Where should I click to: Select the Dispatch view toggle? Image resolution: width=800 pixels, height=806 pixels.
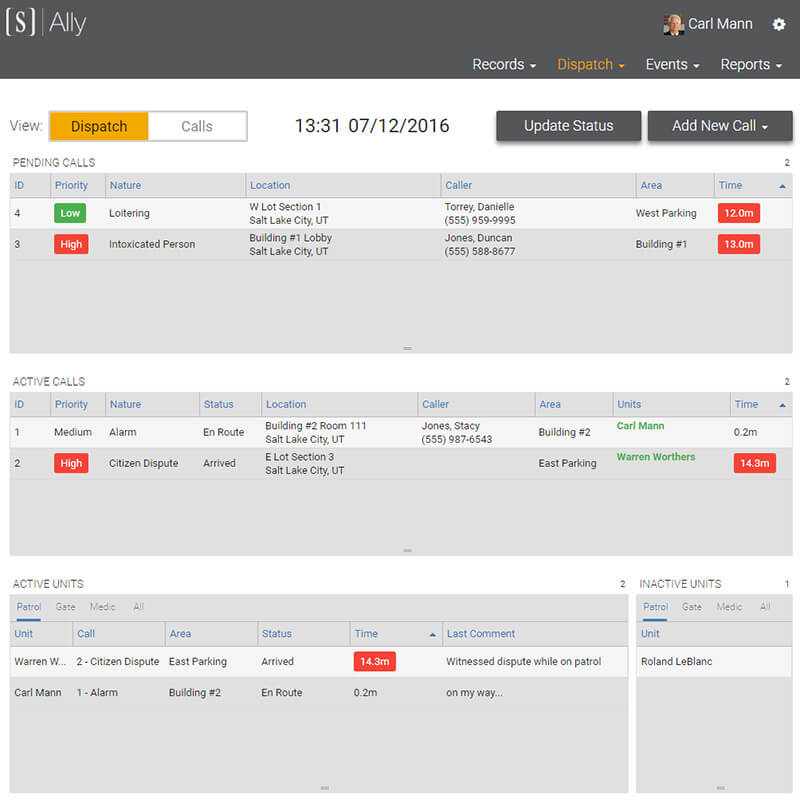coord(98,126)
